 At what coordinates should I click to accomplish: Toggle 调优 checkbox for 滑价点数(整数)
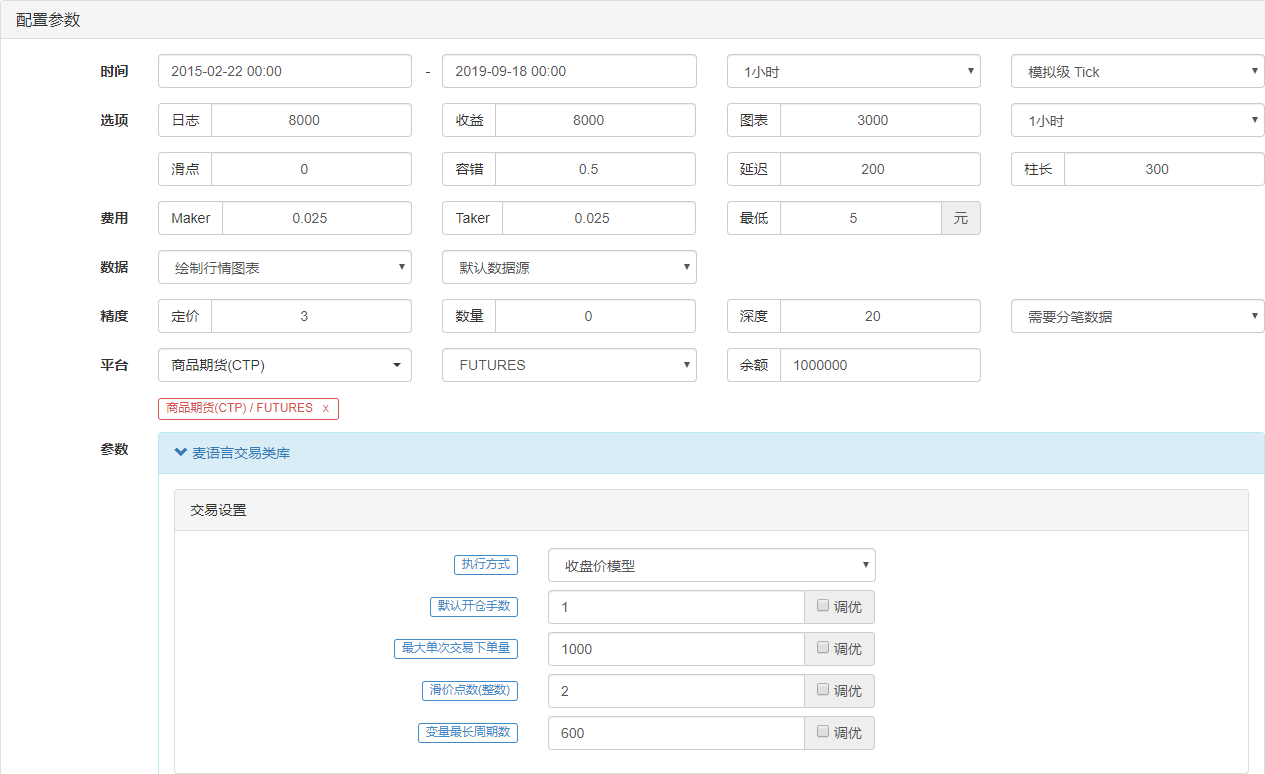[x=822, y=689]
